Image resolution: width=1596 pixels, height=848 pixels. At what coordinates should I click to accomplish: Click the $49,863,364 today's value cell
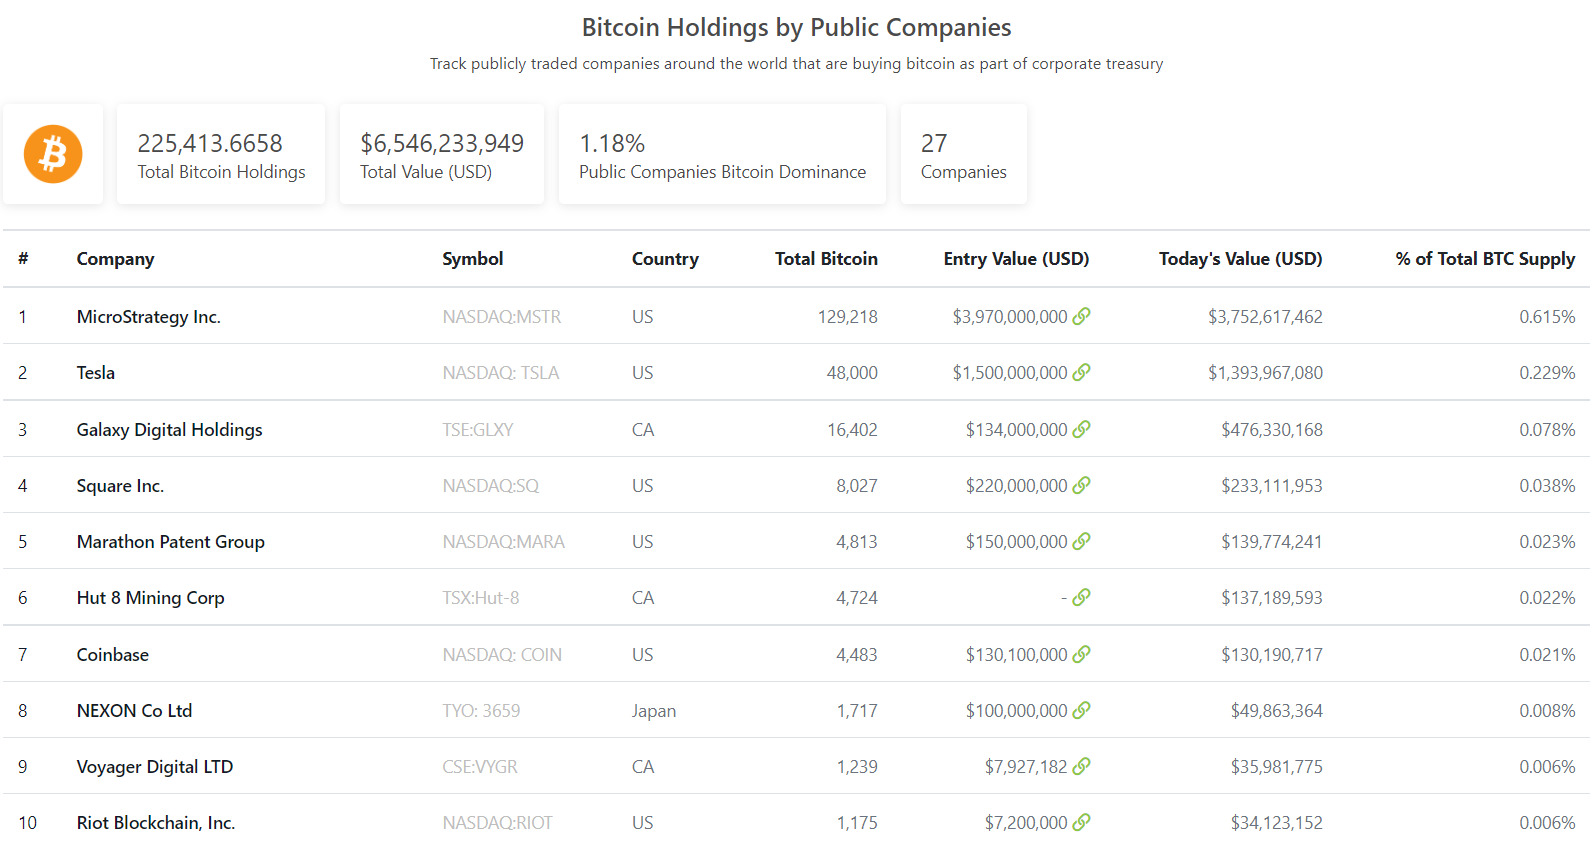click(1276, 711)
